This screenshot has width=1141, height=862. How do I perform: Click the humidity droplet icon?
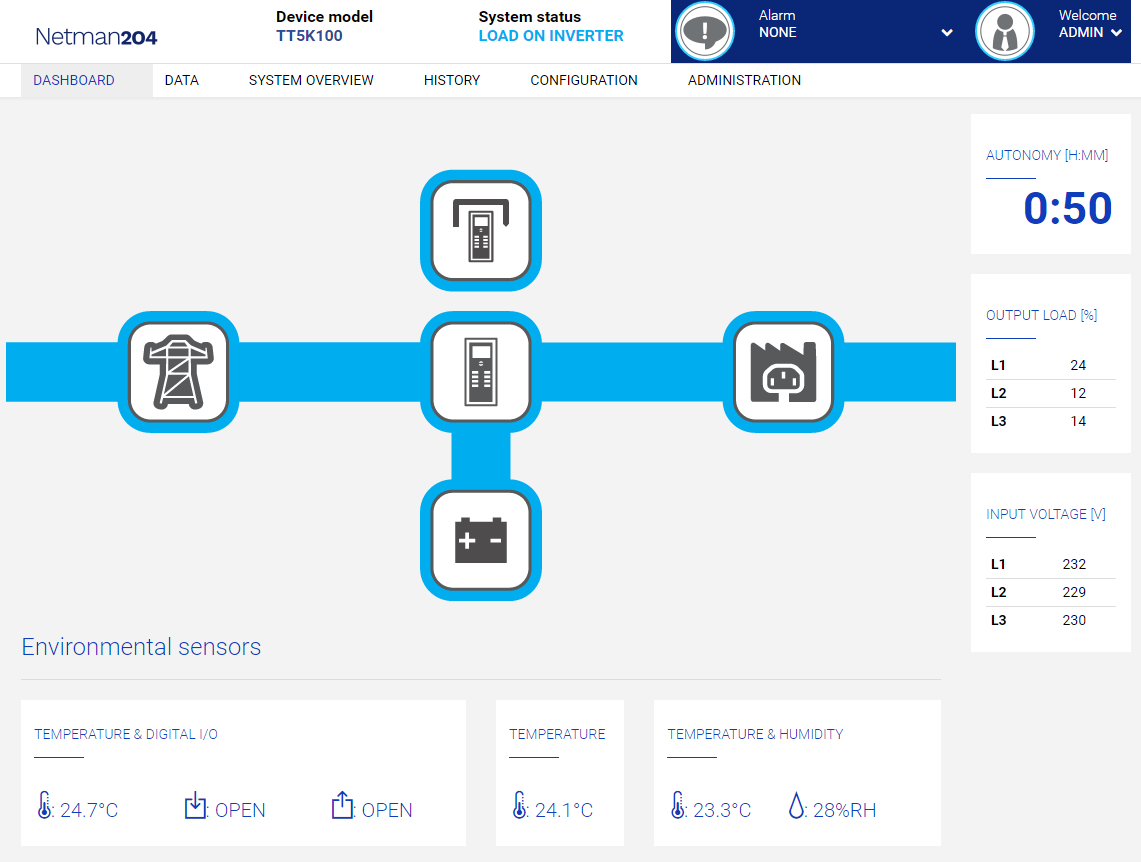(796, 806)
